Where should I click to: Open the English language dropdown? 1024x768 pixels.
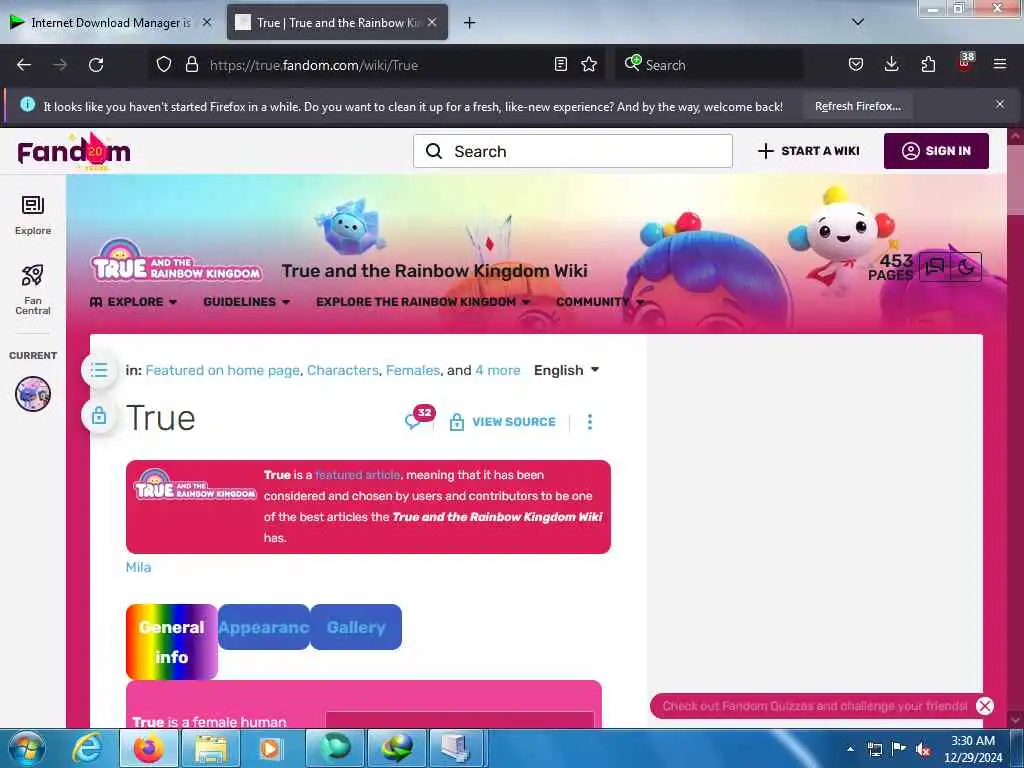click(566, 370)
